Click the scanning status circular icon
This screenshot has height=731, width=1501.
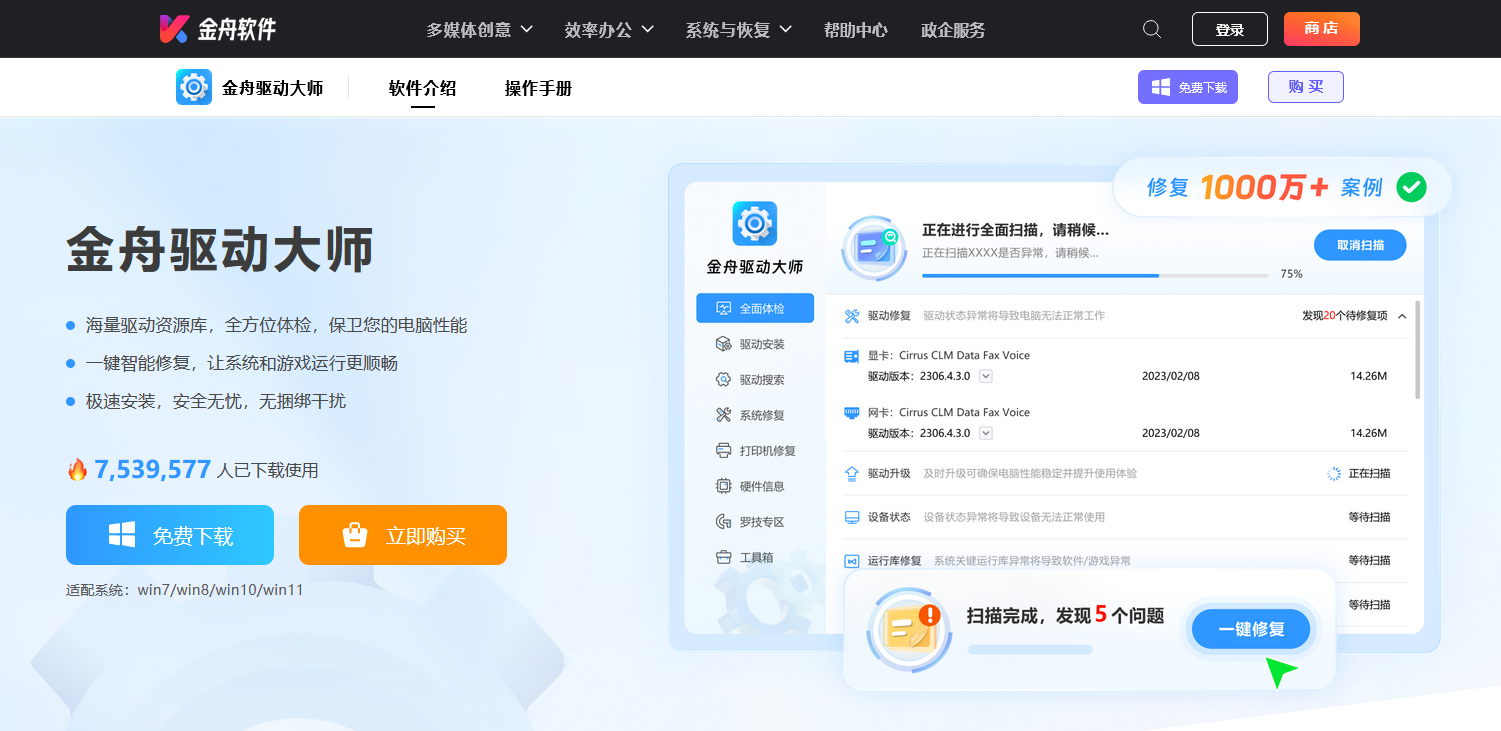pos(875,247)
